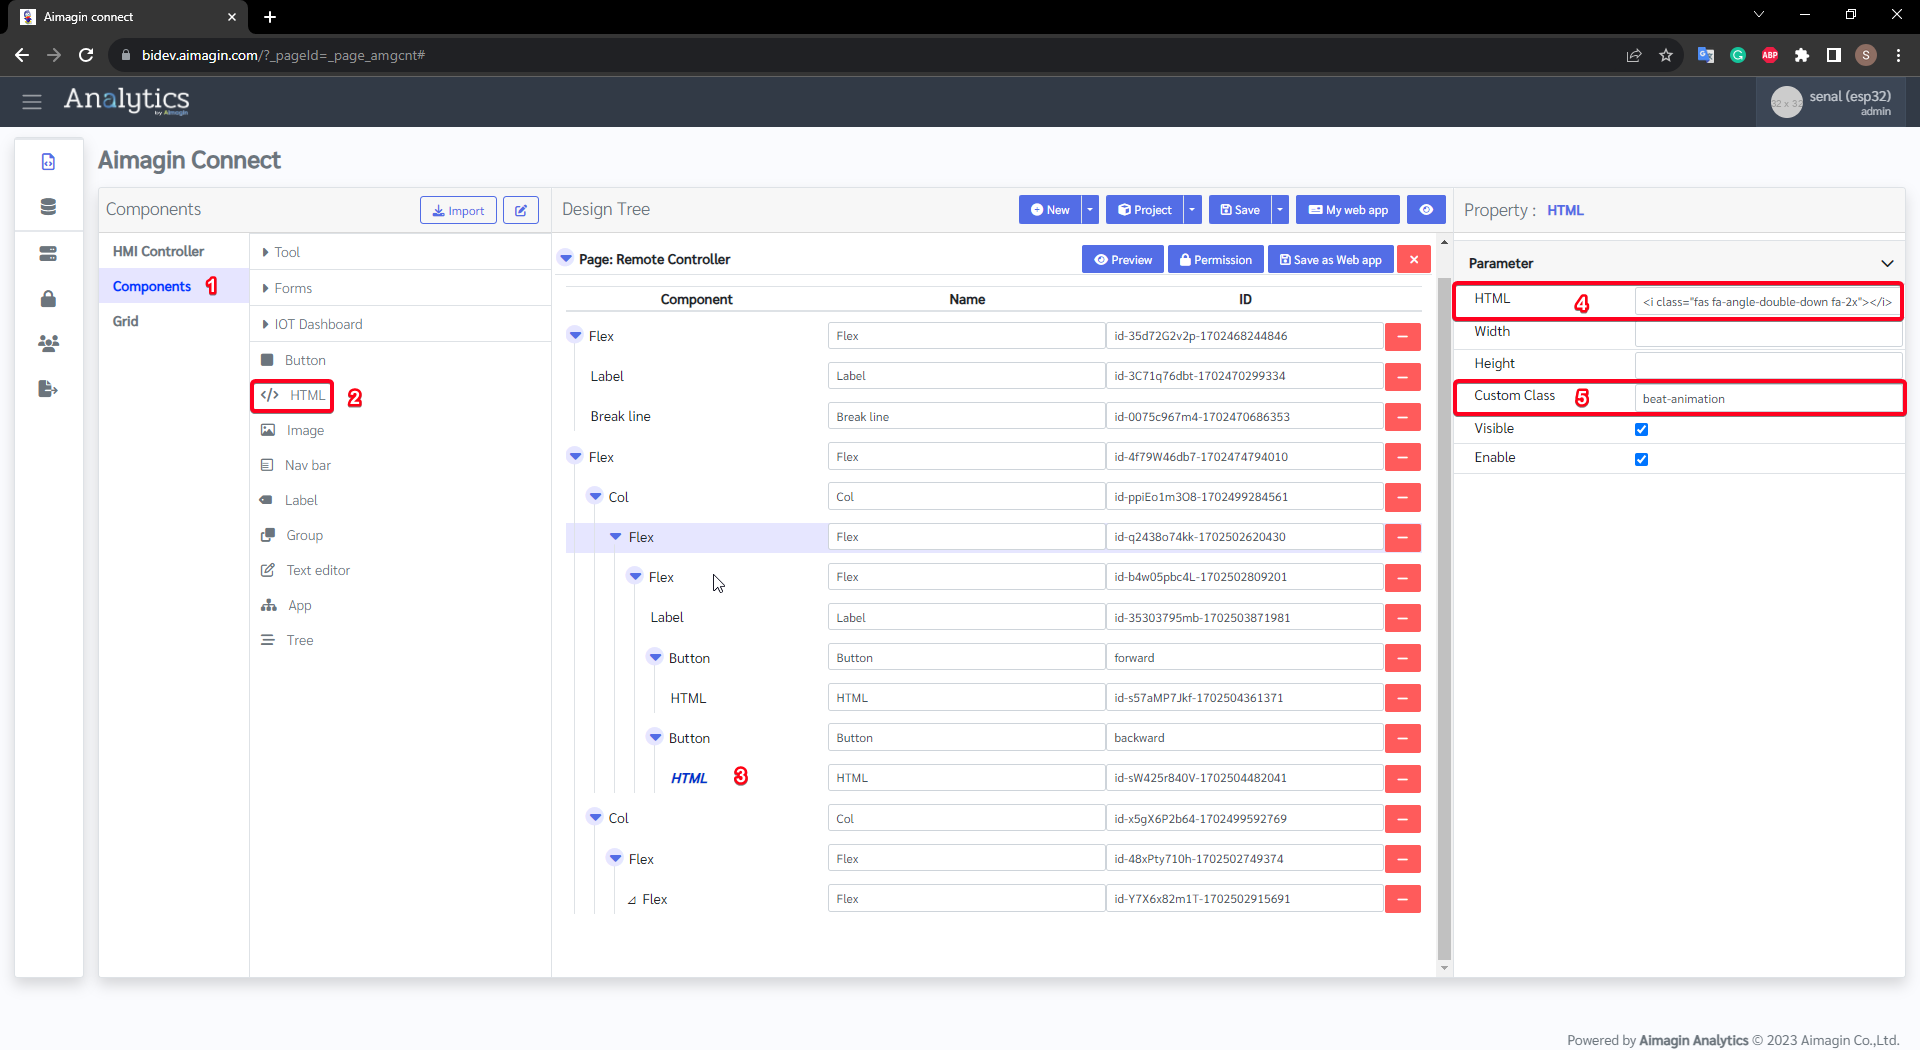Screen dimensions: 1920x1050
Task: Toggle the Enable checkbox
Action: point(1641,459)
